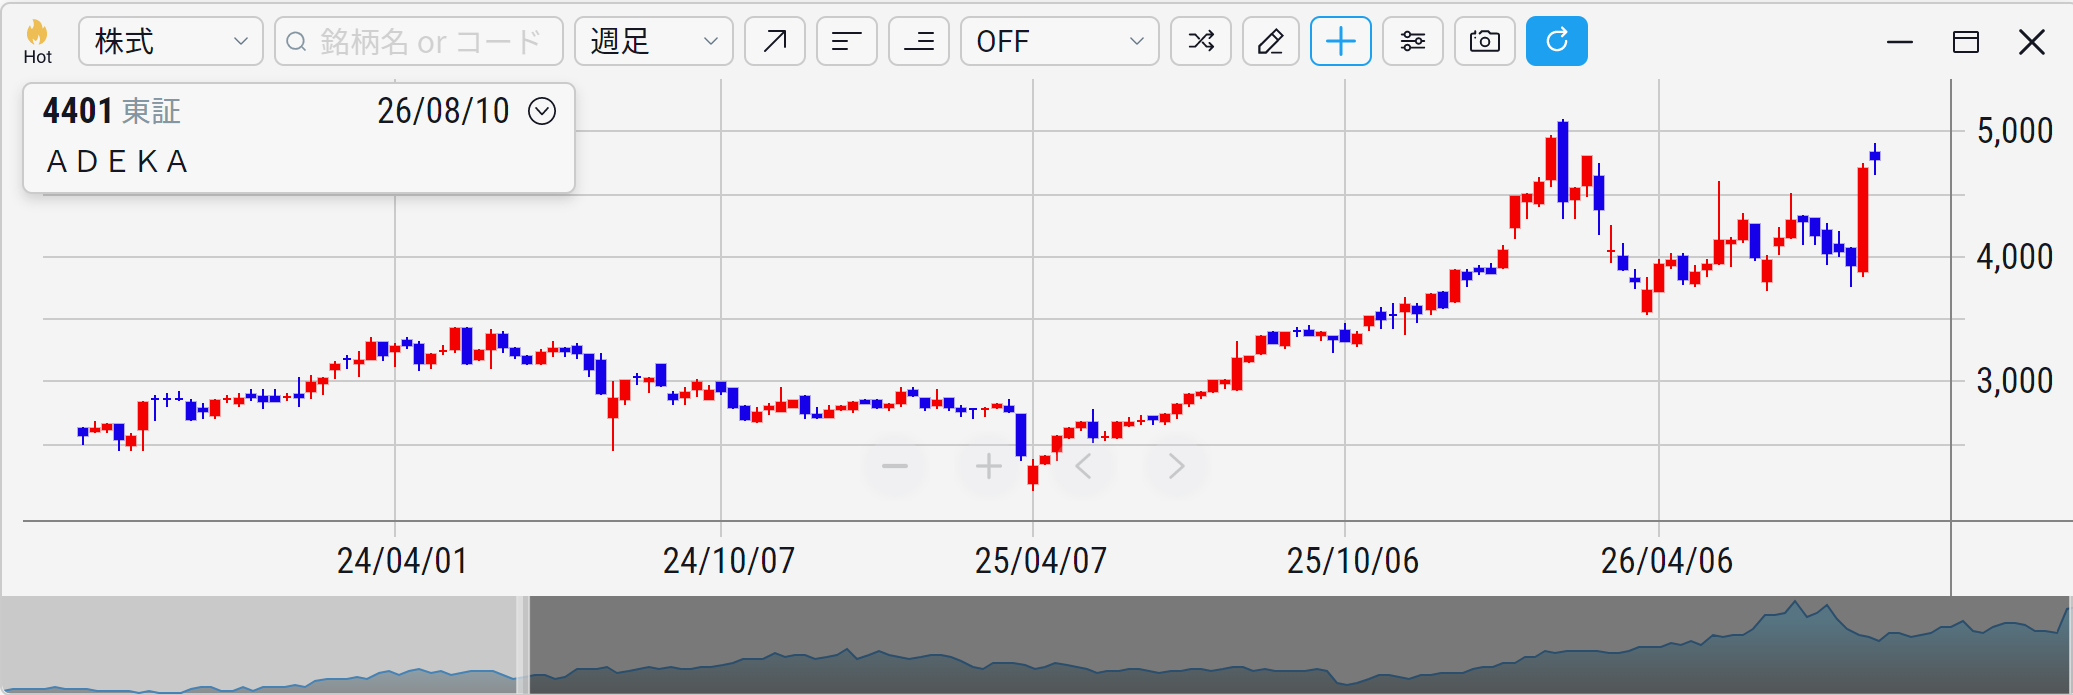Minimize the chart window
The image size is (2073, 695).
click(1900, 42)
